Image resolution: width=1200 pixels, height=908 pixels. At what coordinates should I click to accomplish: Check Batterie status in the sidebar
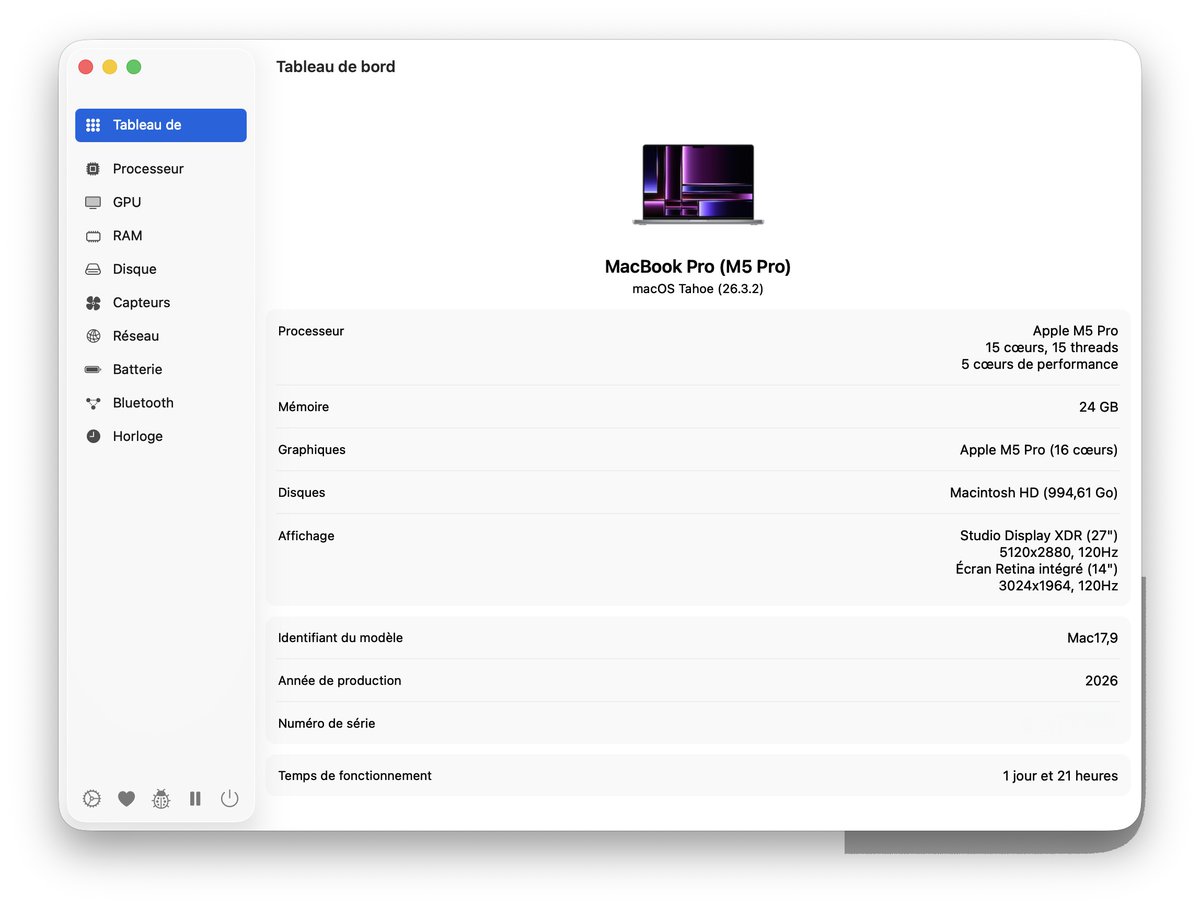pyautogui.click(x=136, y=369)
